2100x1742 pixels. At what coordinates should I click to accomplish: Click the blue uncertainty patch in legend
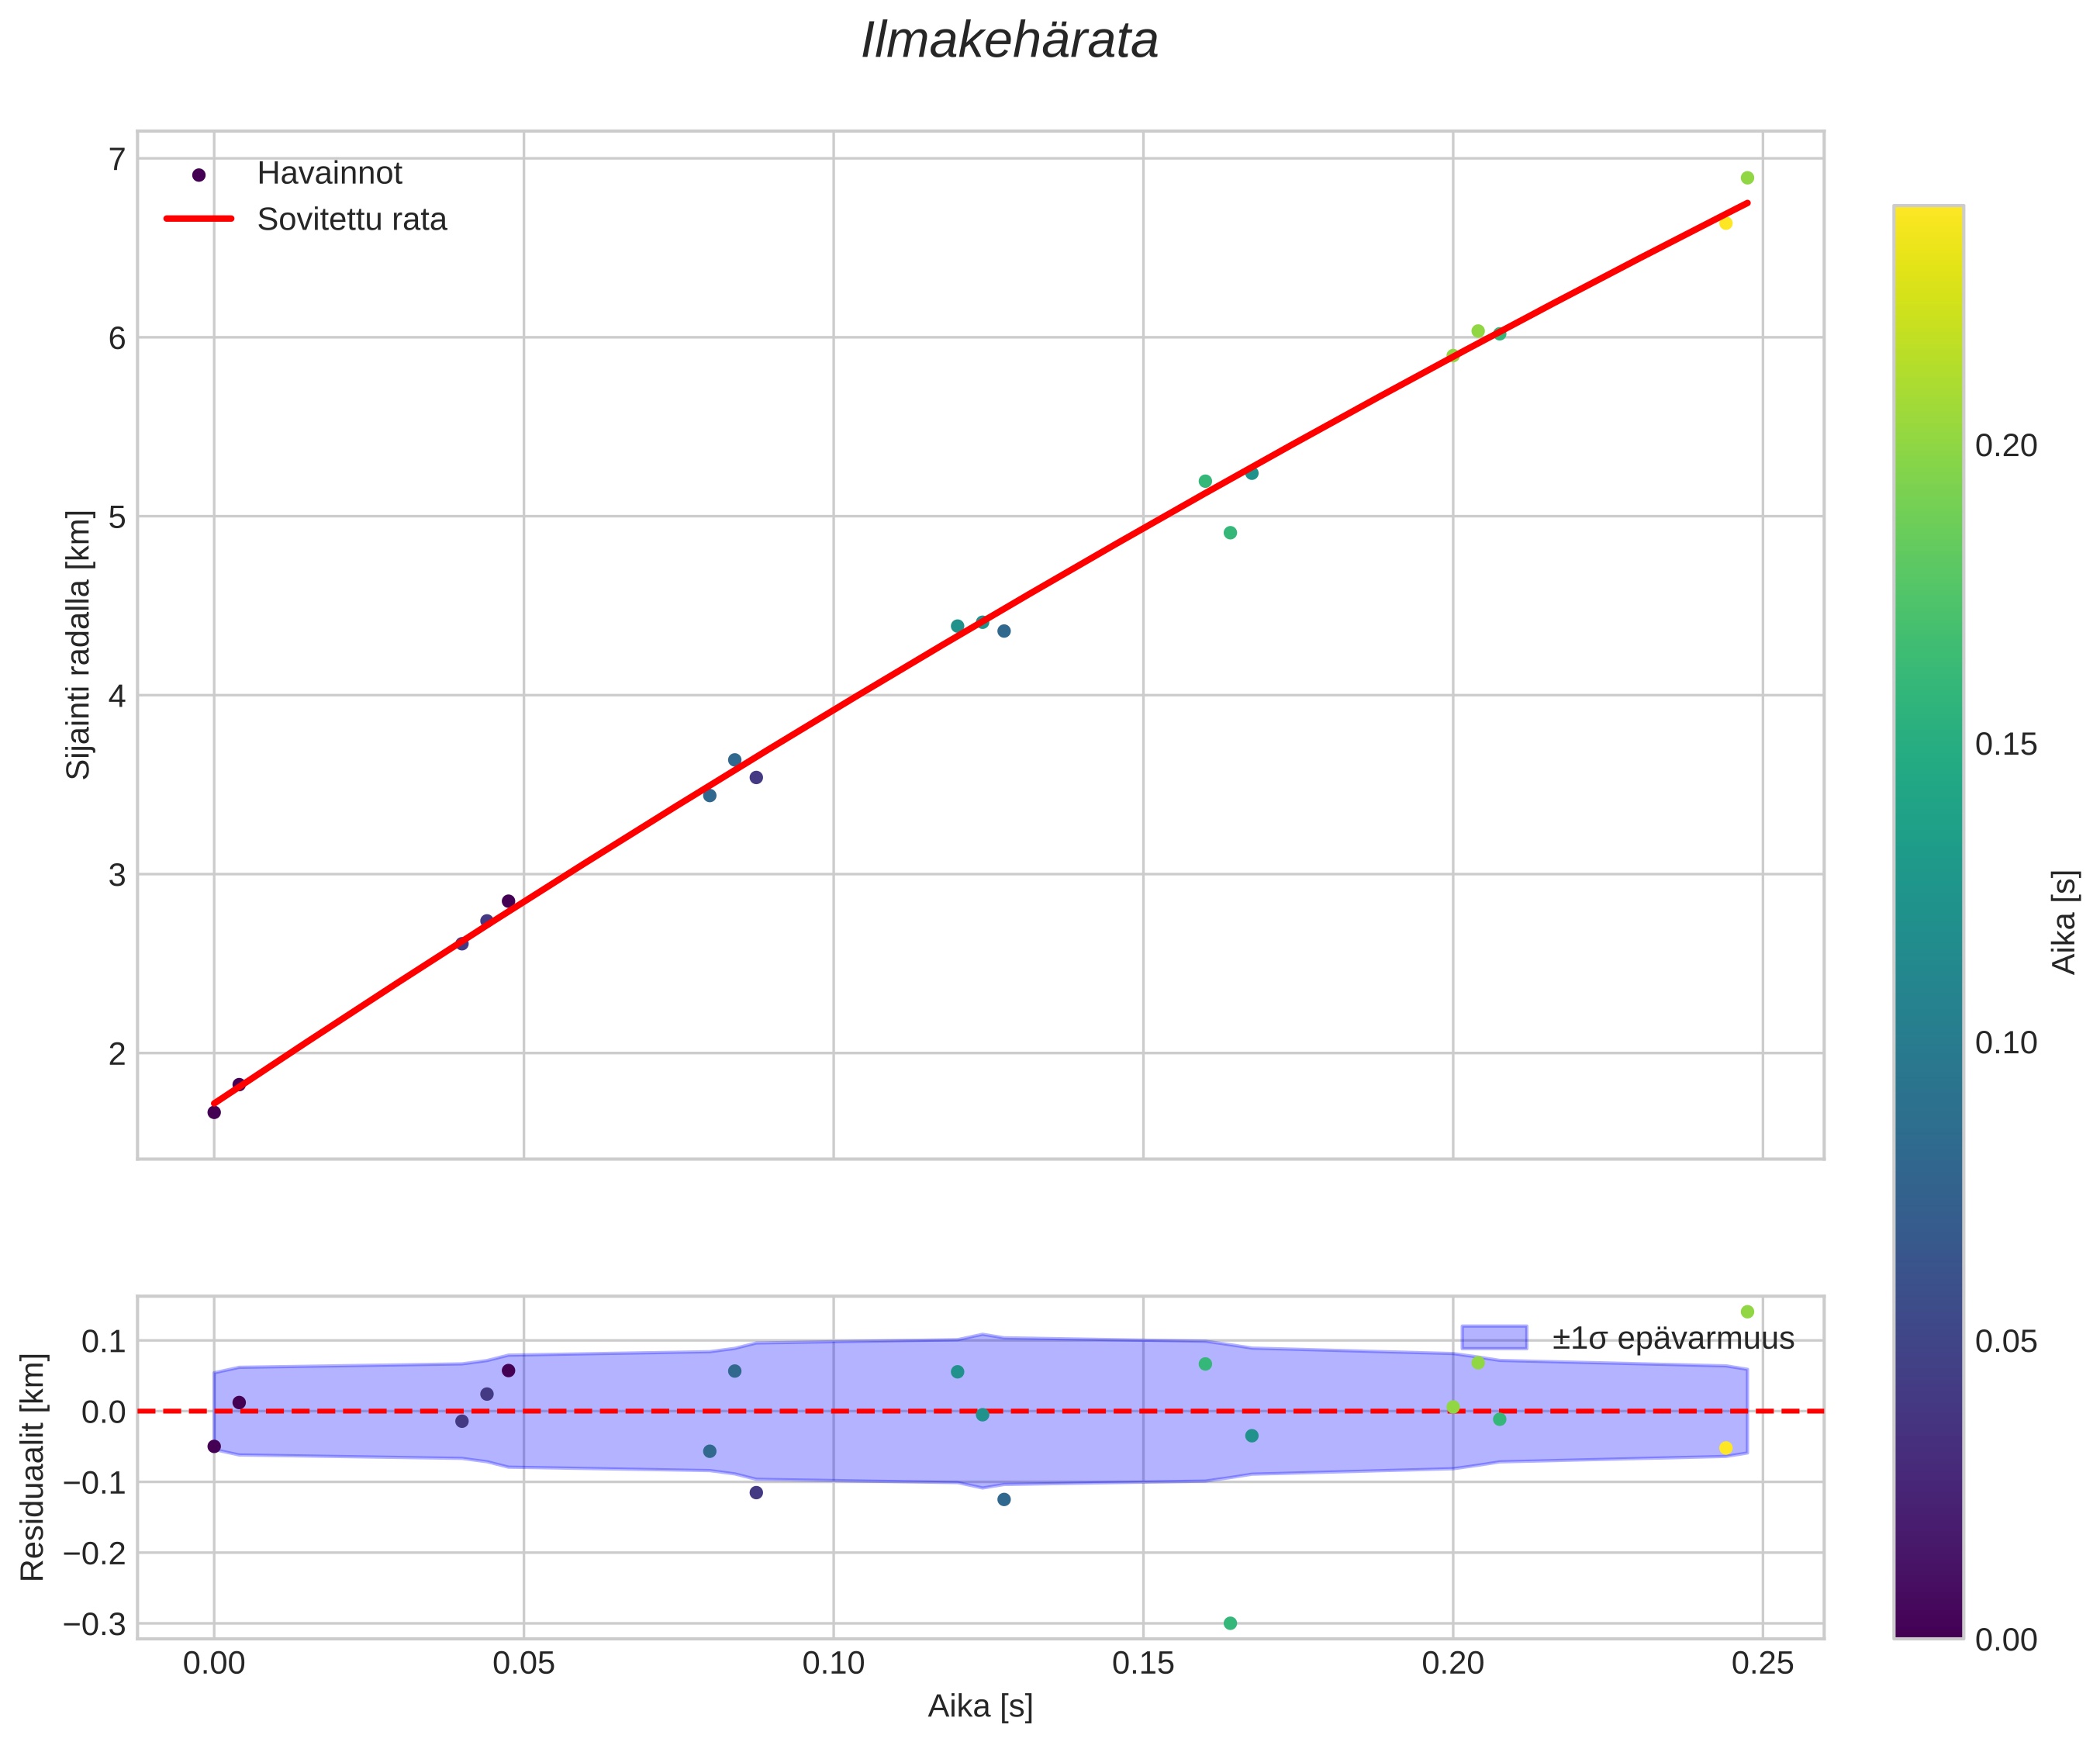1494,1337
